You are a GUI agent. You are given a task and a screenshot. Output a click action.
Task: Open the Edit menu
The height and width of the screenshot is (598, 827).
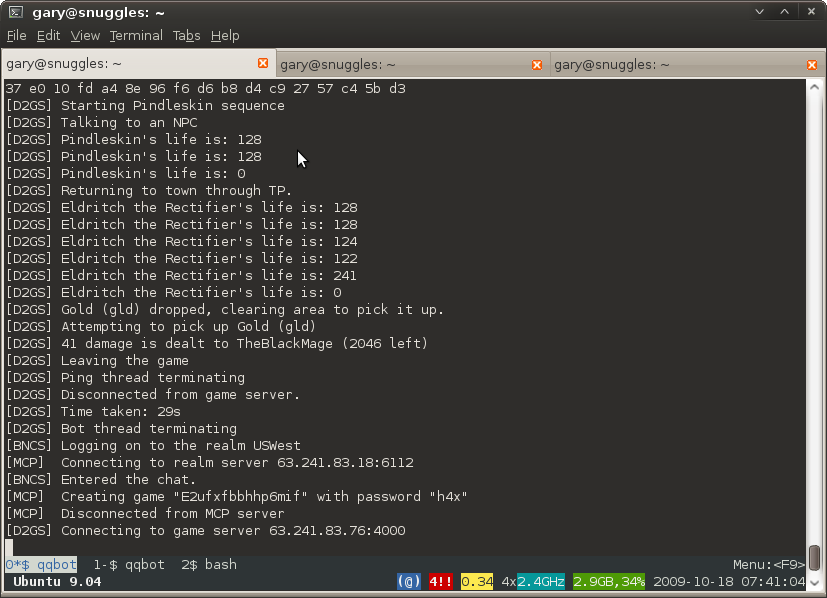[x=48, y=35]
